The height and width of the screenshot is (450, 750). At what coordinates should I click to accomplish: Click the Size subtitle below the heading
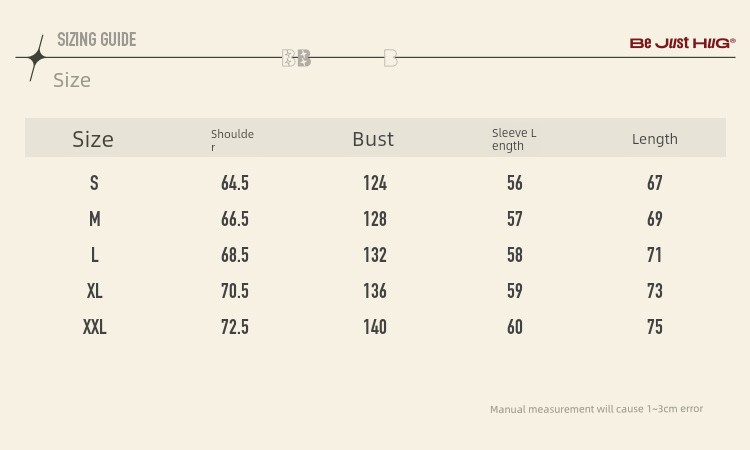point(72,80)
